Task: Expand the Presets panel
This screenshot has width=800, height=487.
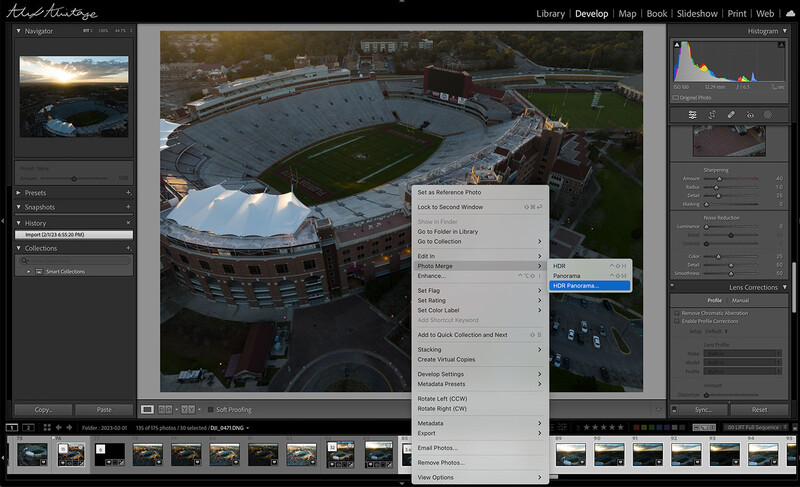Action: (x=18, y=193)
